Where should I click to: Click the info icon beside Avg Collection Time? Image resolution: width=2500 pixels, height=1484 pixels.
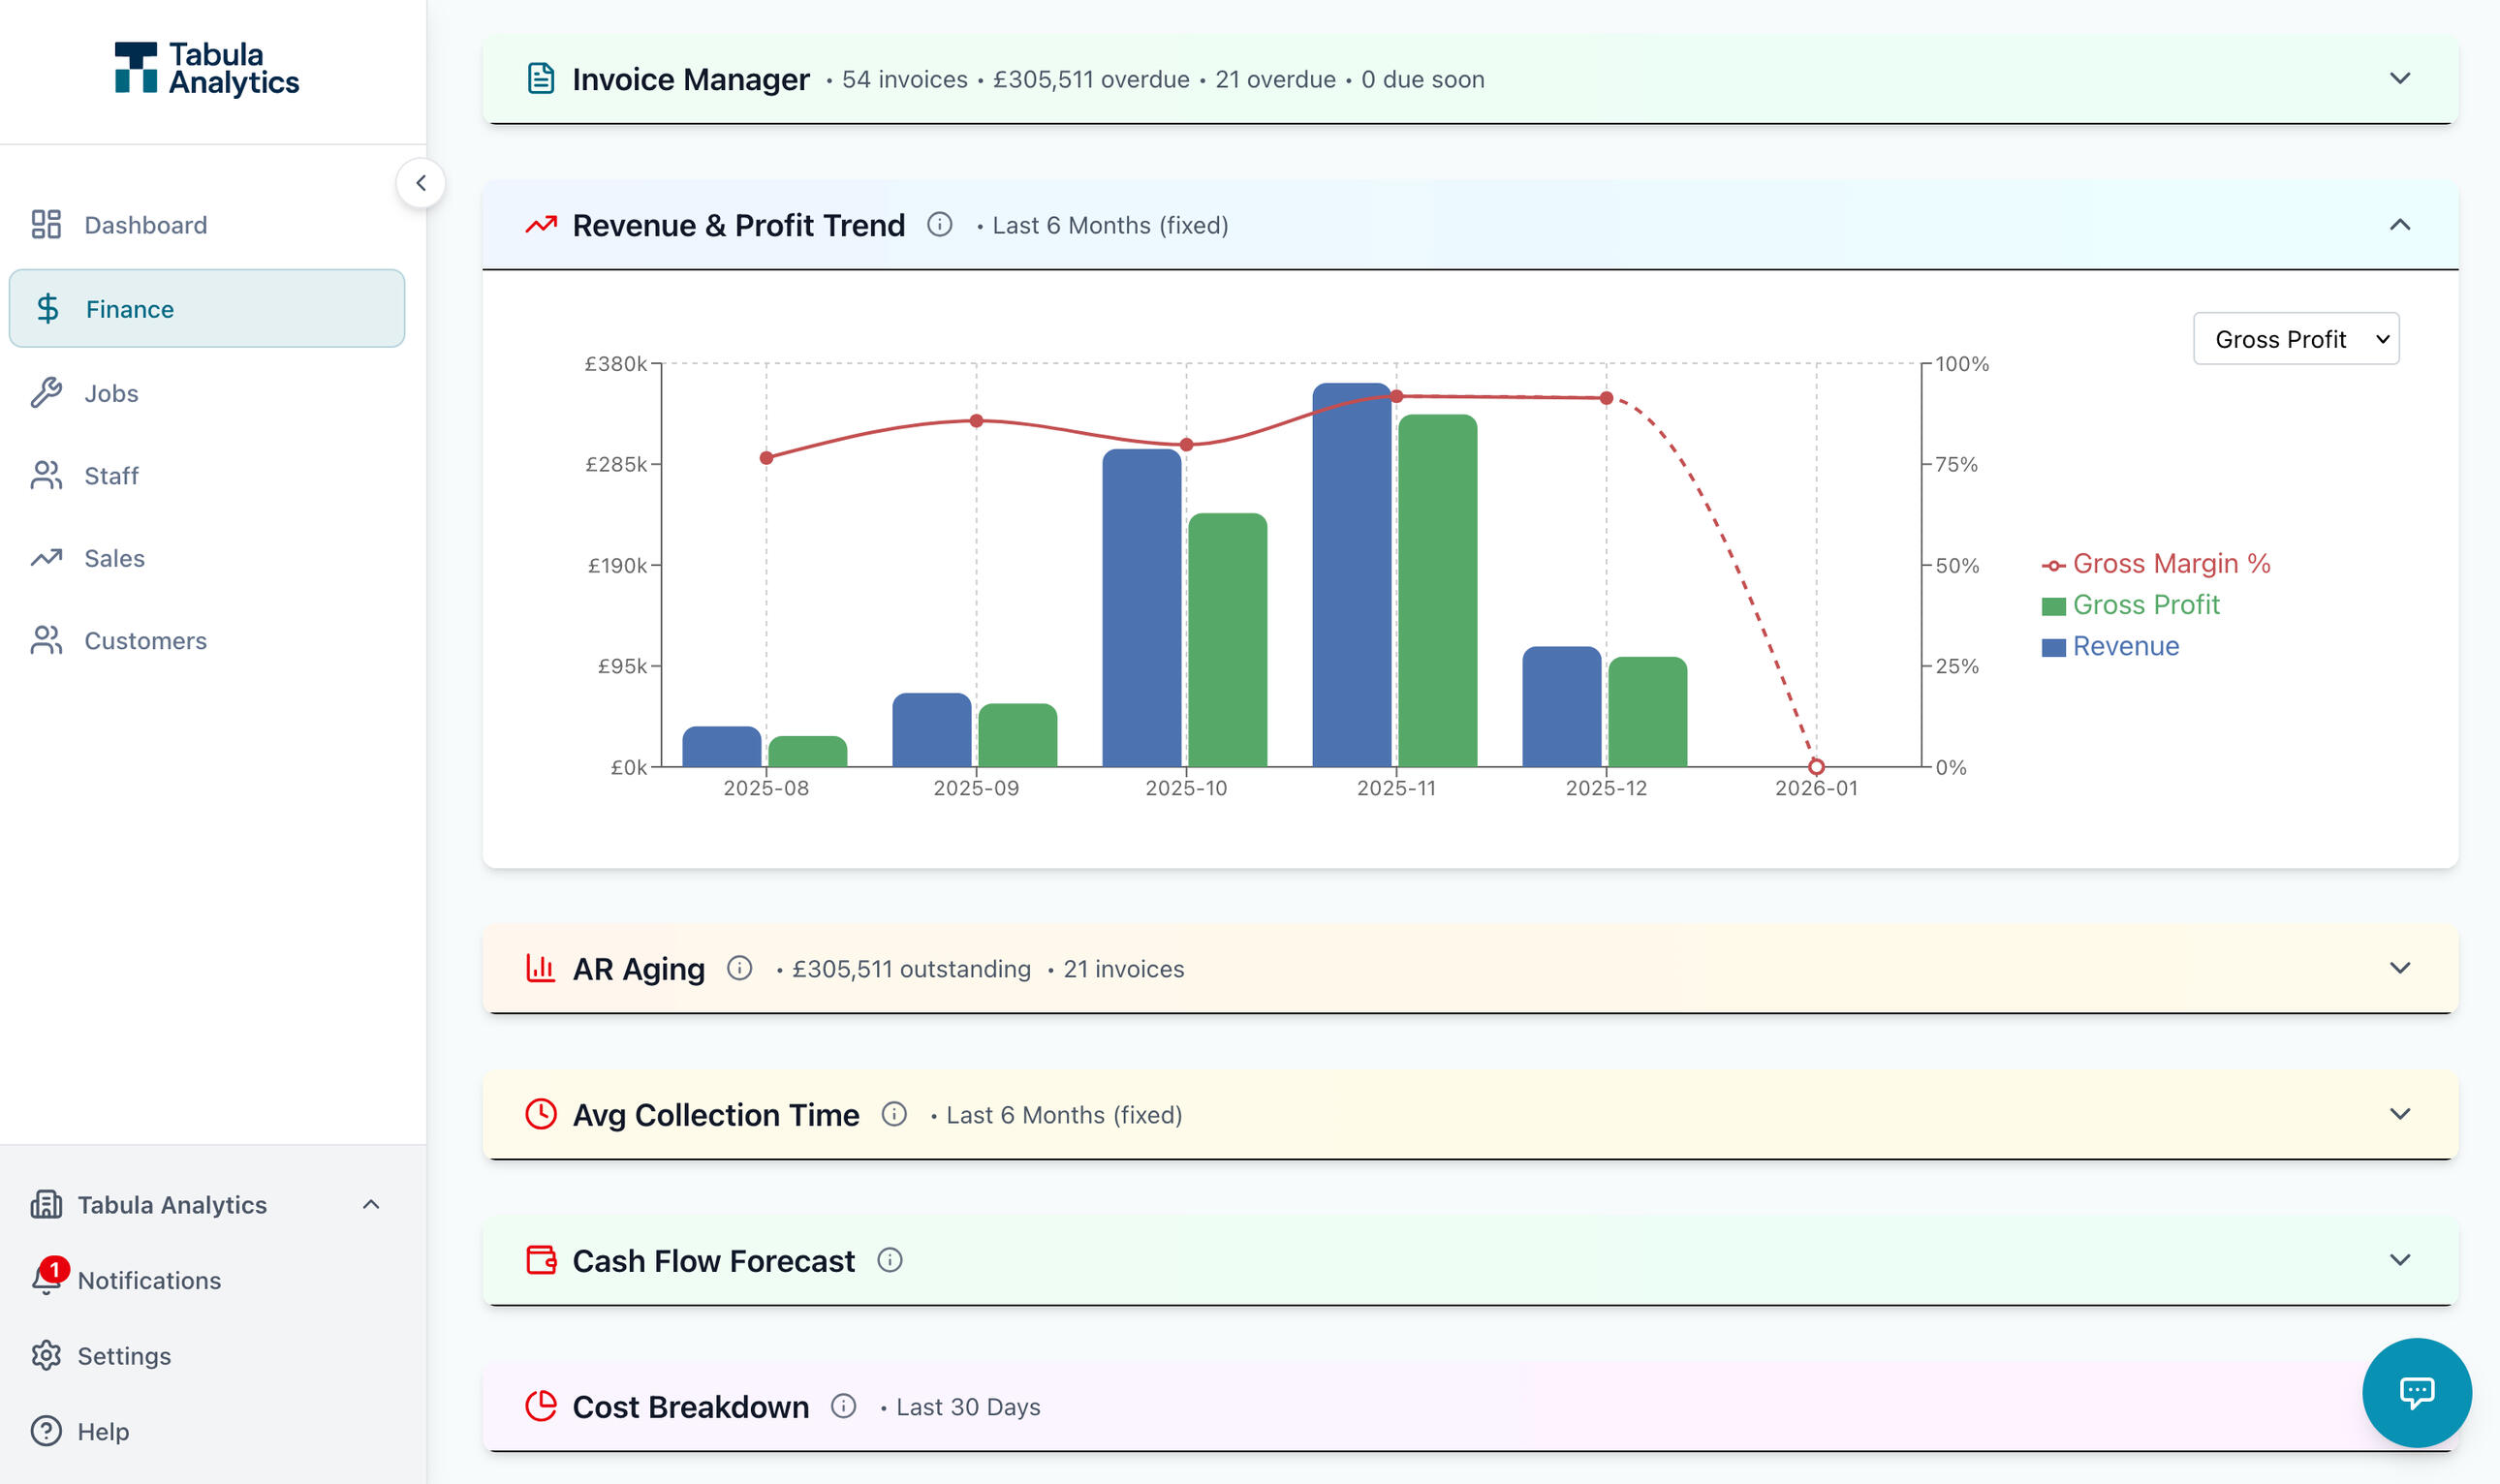pyautogui.click(x=894, y=1114)
